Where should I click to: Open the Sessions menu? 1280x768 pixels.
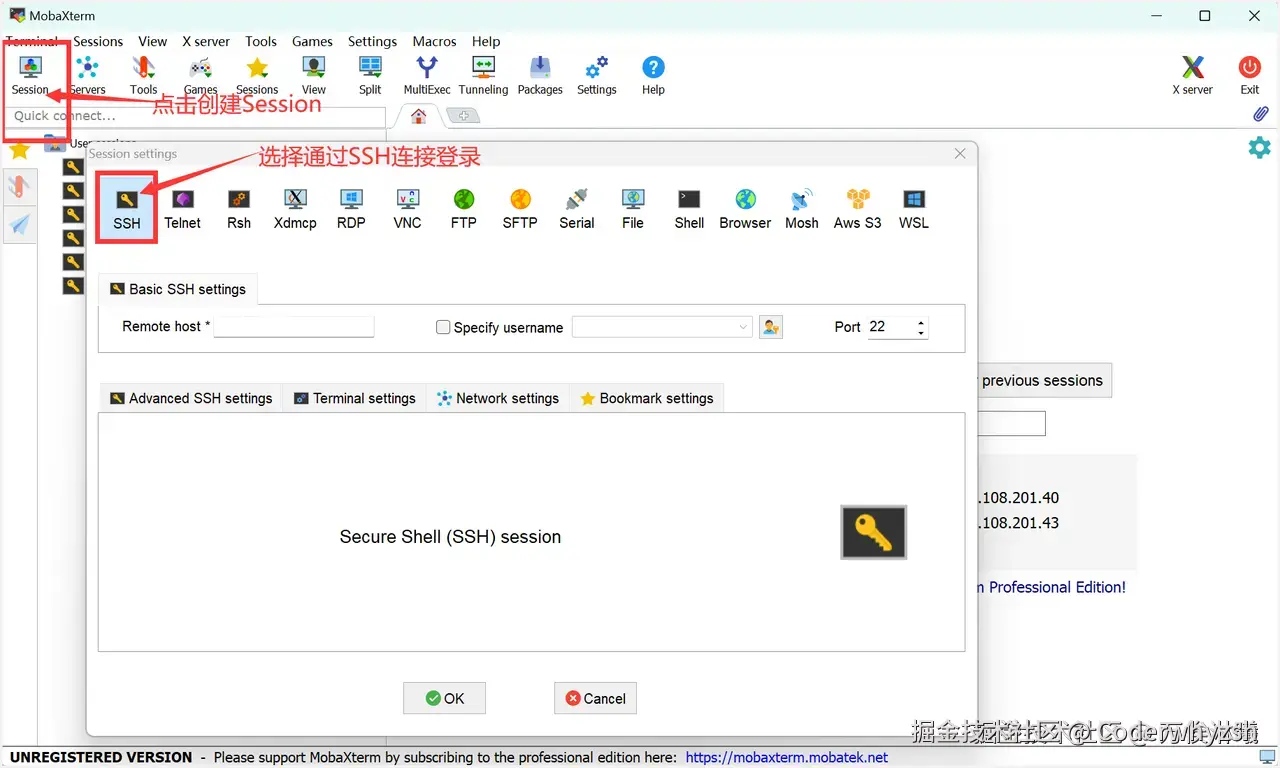pyautogui.click(x=98, y=41)
